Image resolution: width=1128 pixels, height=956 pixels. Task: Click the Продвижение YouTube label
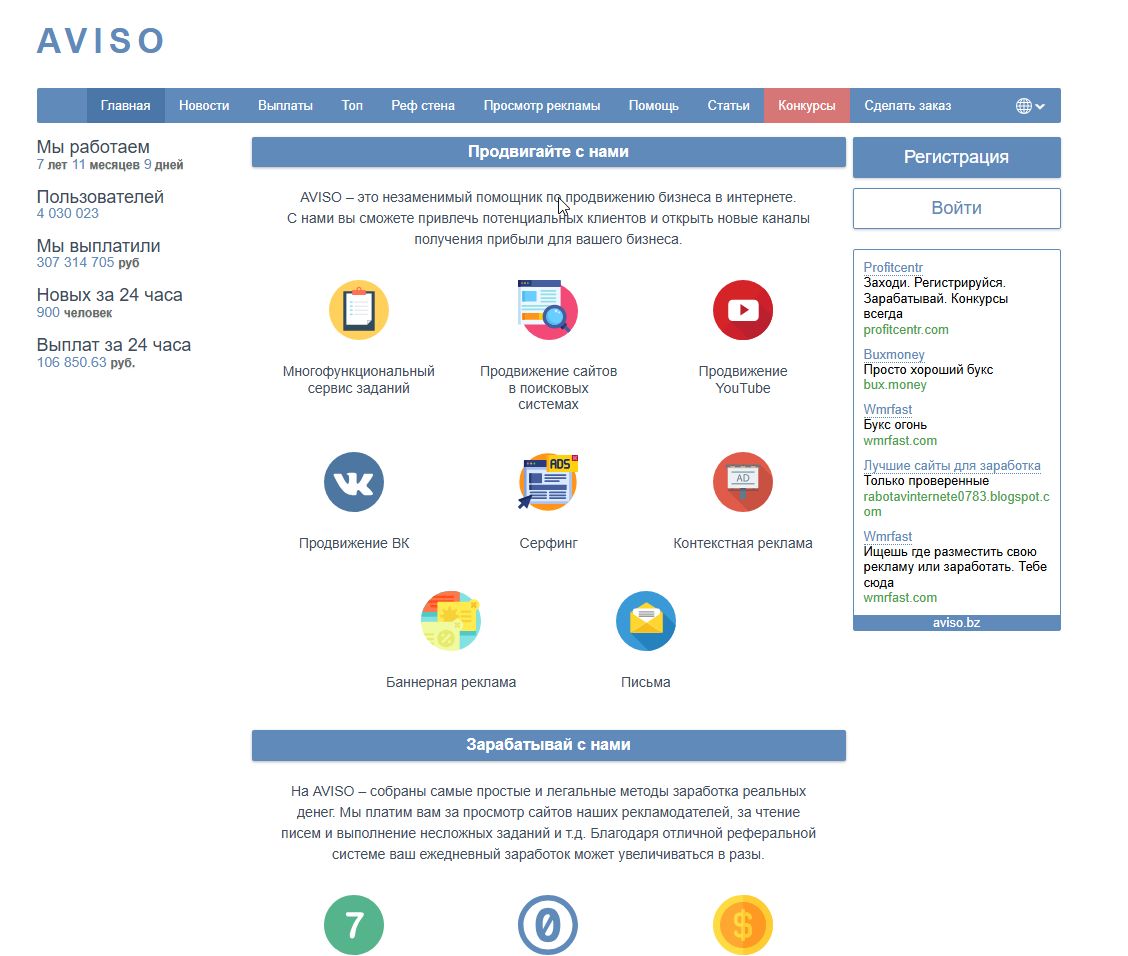[743, 380]
